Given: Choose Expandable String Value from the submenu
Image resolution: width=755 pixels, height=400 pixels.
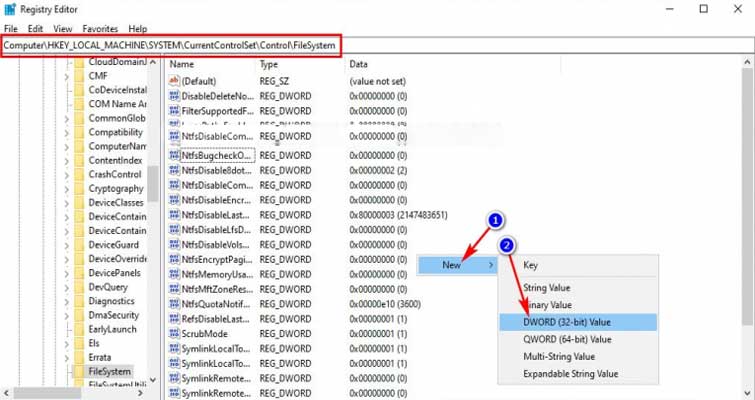Looking at the screenshot, I should click(578, 374).
